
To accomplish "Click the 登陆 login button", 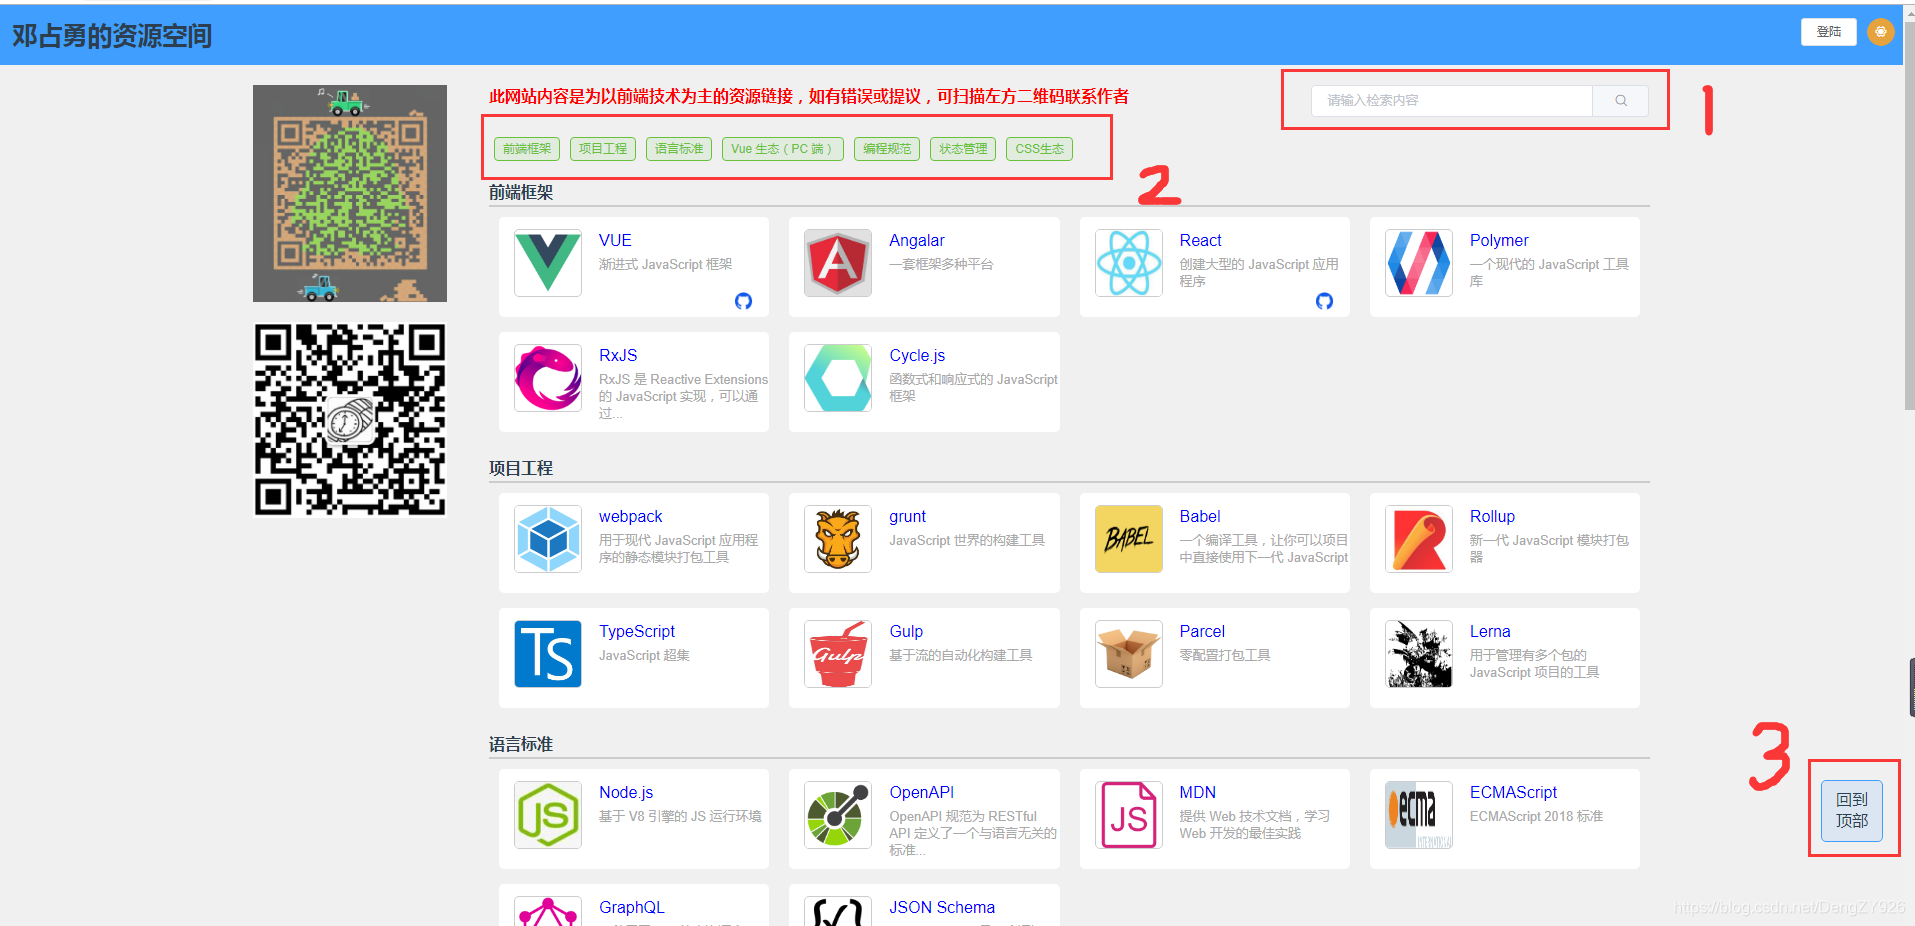I will click(x=1829, y=32).
